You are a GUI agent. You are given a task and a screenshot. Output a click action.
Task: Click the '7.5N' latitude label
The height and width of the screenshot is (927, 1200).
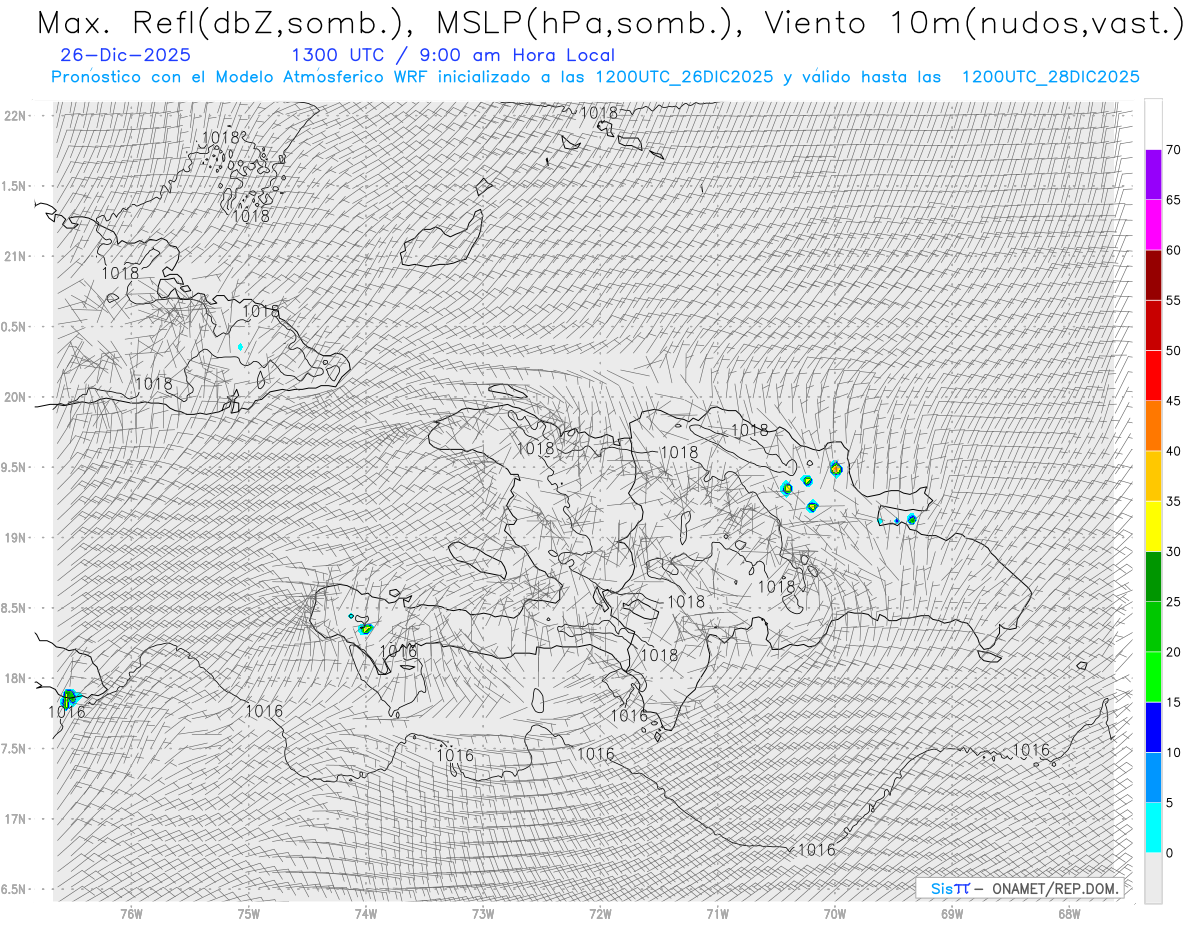click(15, 749)
